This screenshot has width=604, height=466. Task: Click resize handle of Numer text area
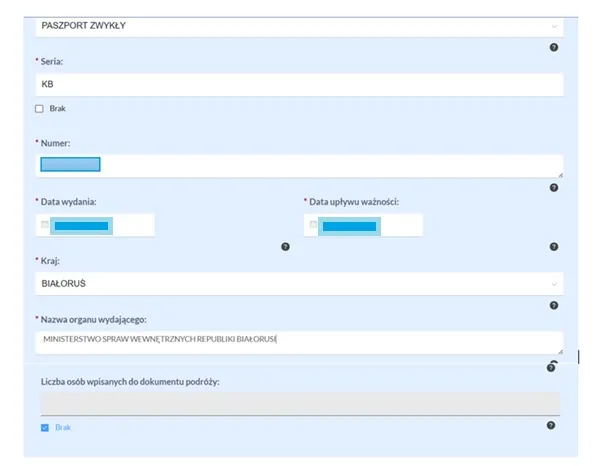(x=560, y=175)
